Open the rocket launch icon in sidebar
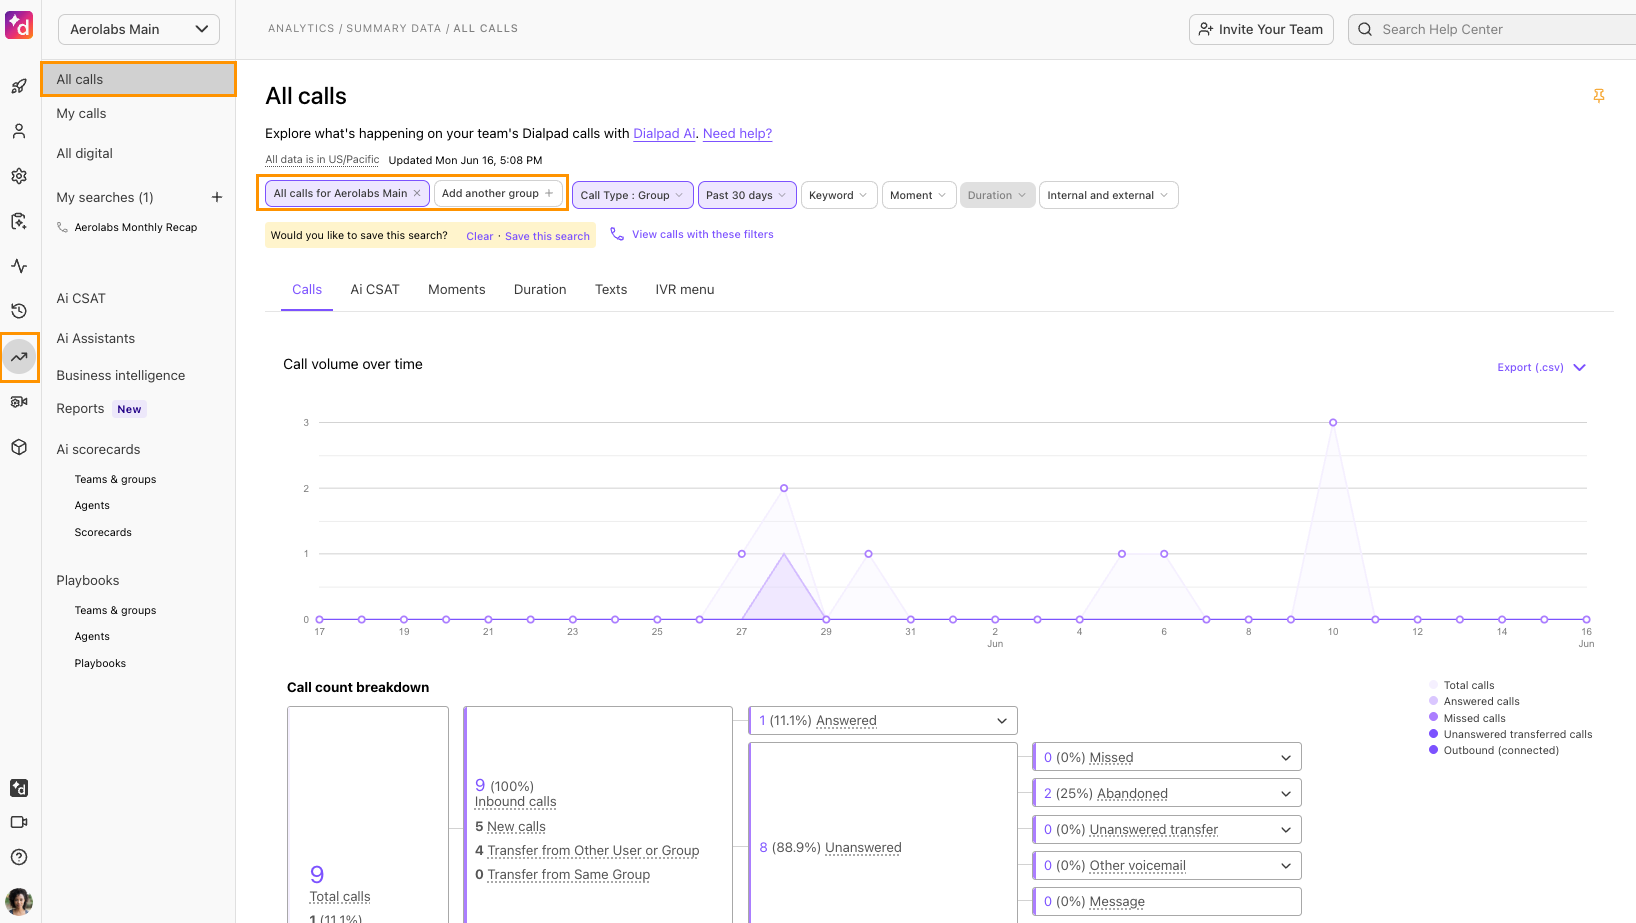 point(19,86)
